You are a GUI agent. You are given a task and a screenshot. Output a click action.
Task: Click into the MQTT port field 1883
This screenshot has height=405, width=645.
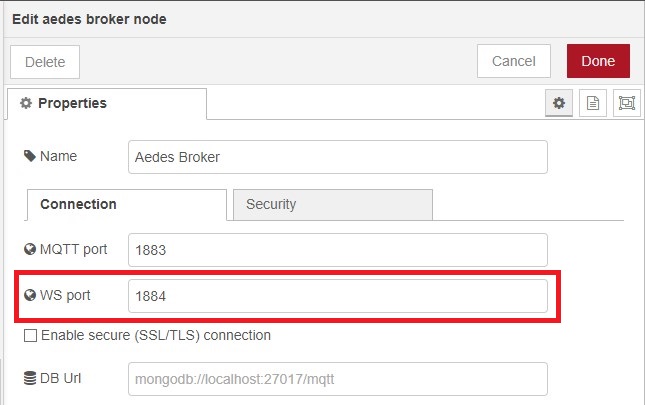338,250
